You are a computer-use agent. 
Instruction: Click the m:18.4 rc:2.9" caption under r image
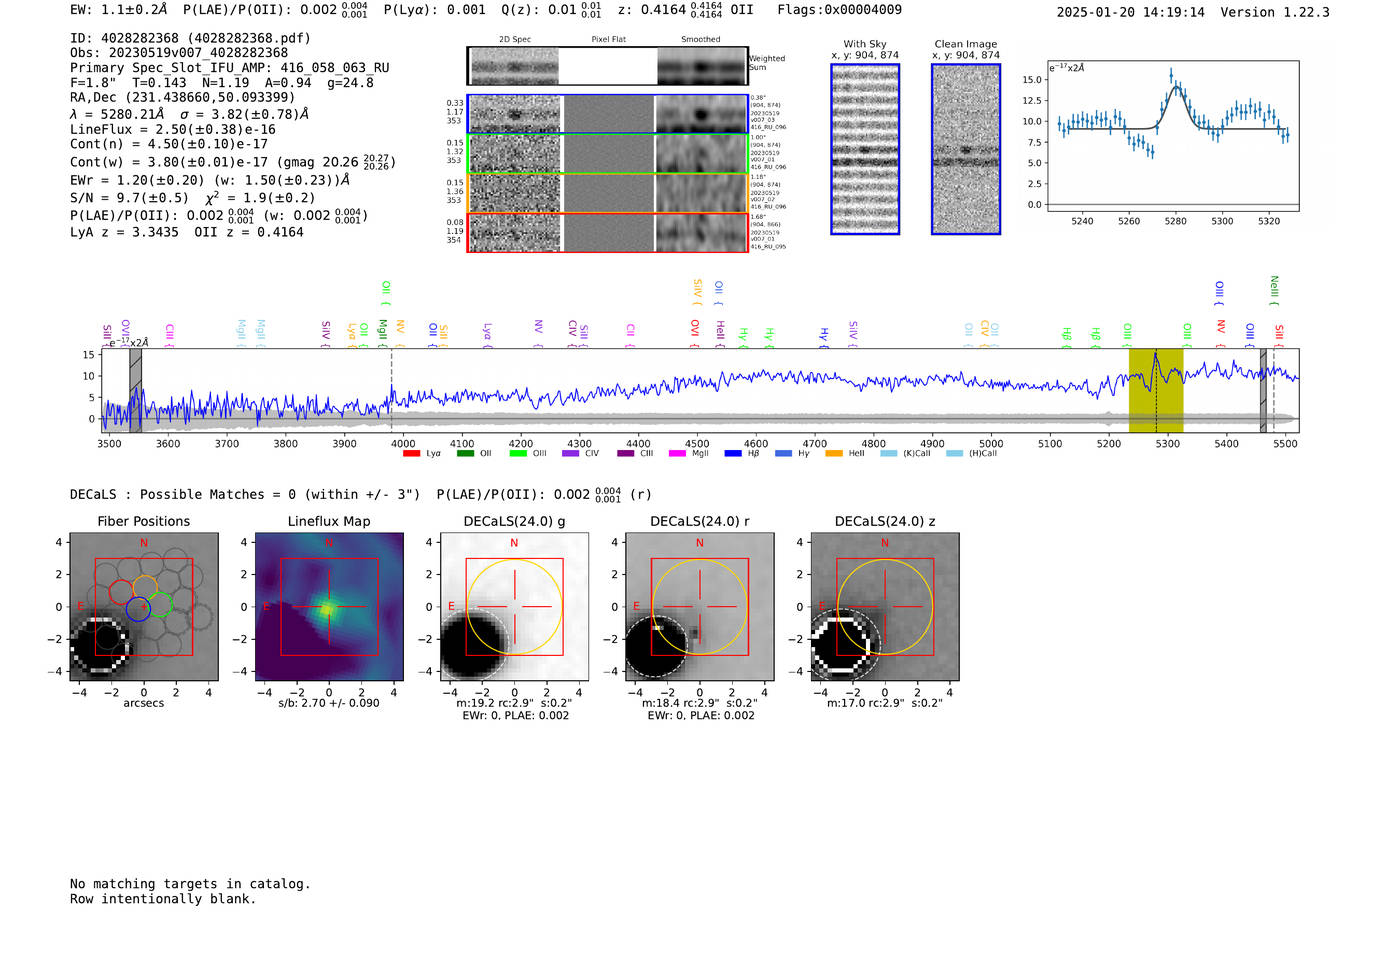(699, 703)
